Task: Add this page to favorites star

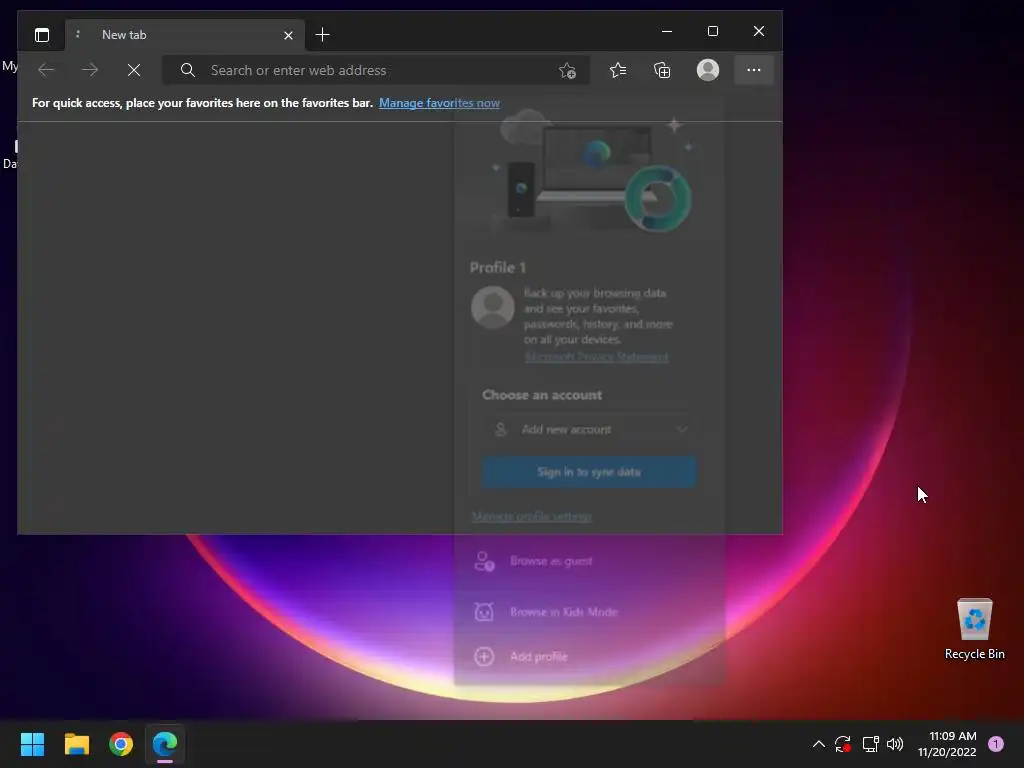Action: pos(568,71)
